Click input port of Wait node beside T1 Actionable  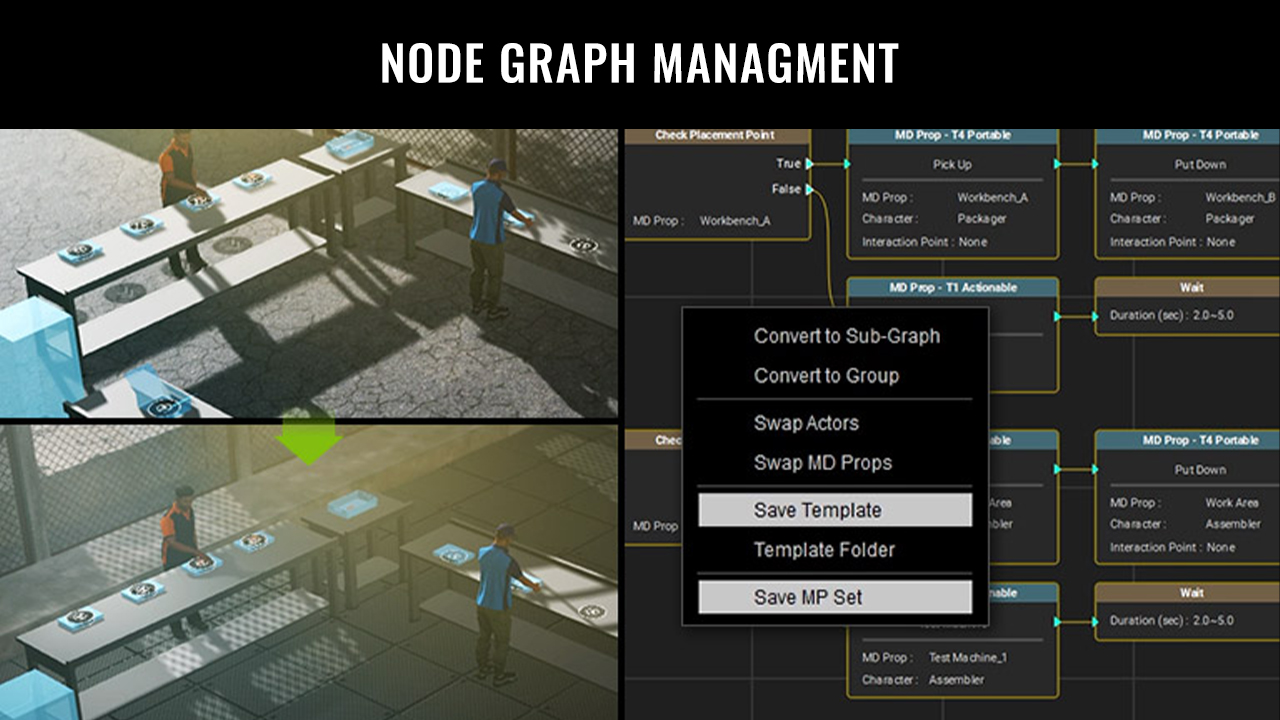click(1096, 316)
